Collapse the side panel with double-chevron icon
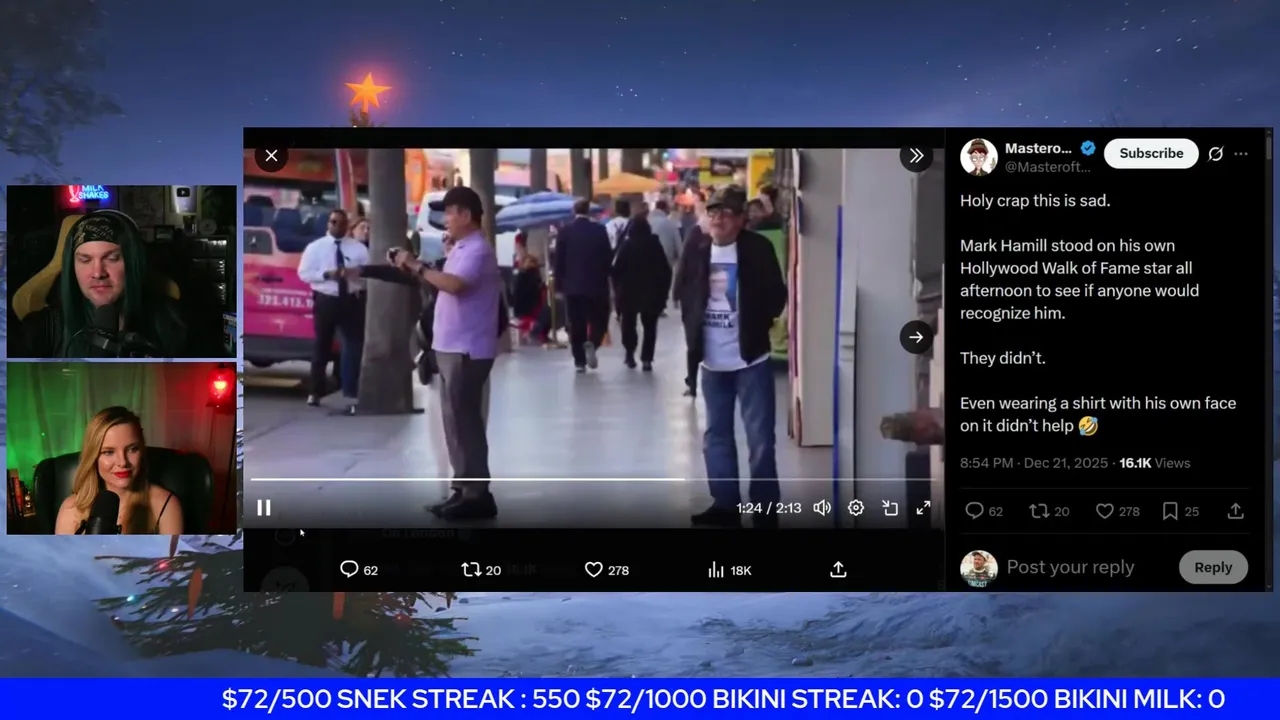The height and width of the screenshot is (720, 1280). point(916,156)
